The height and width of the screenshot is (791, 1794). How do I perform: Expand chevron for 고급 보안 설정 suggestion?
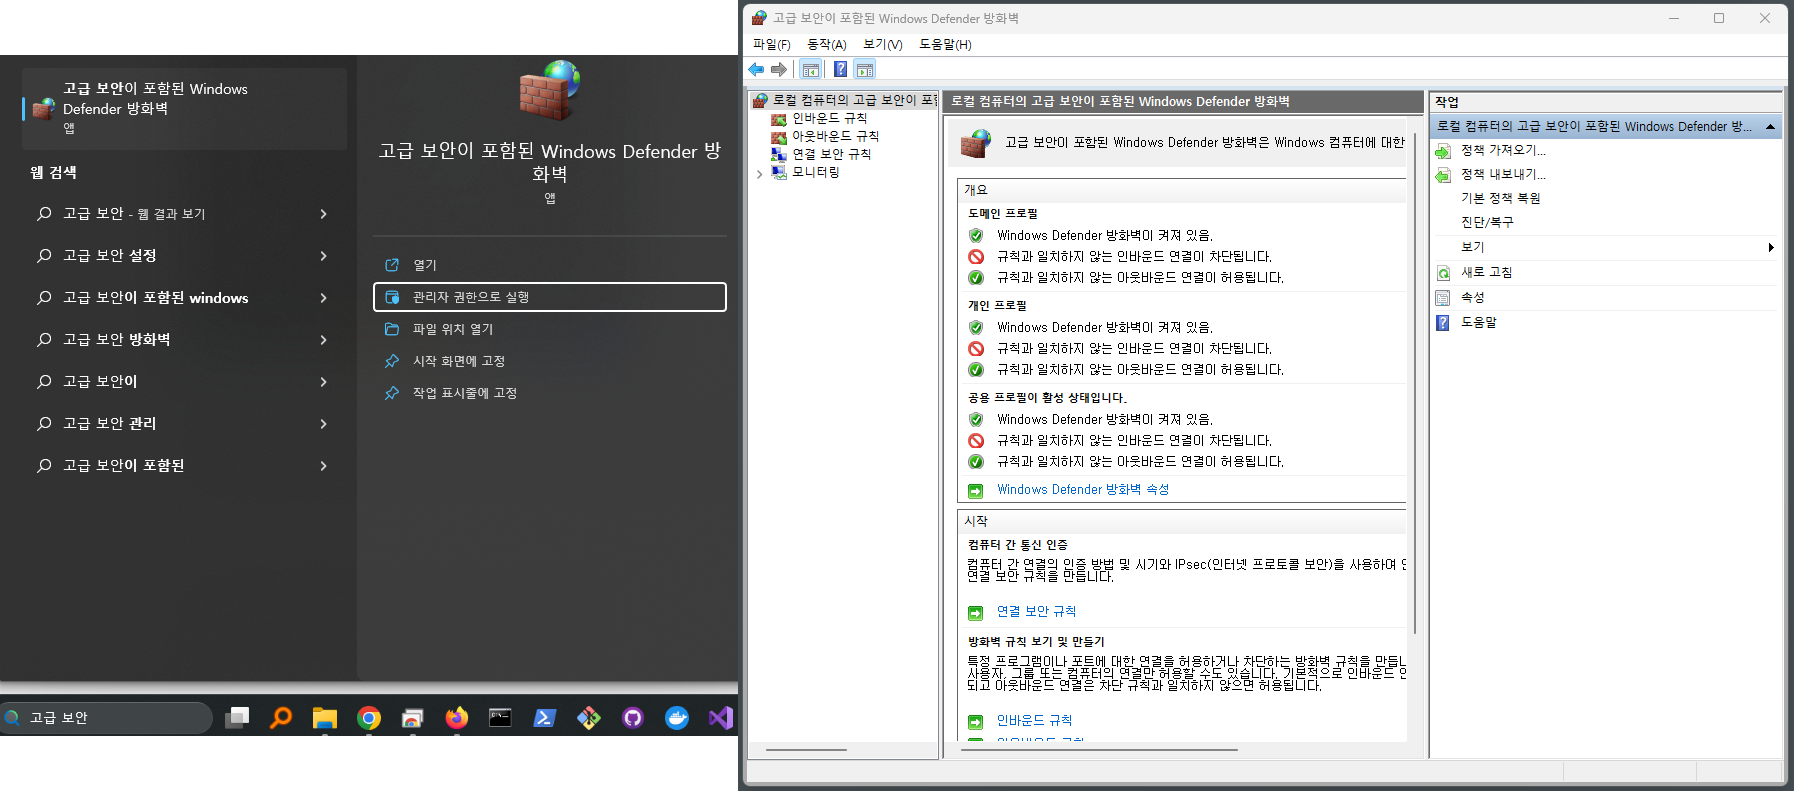click(323, 256)
